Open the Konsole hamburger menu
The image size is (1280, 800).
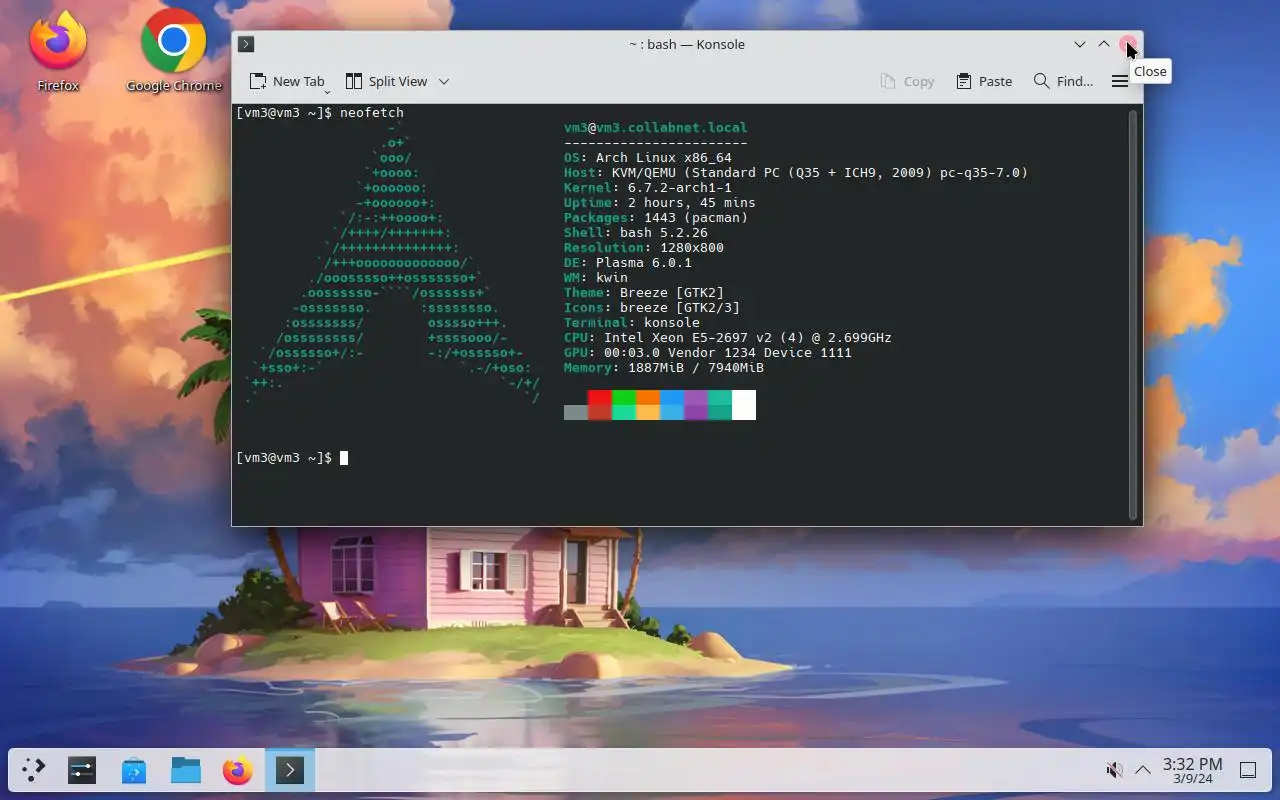(x=1120, y=81)
